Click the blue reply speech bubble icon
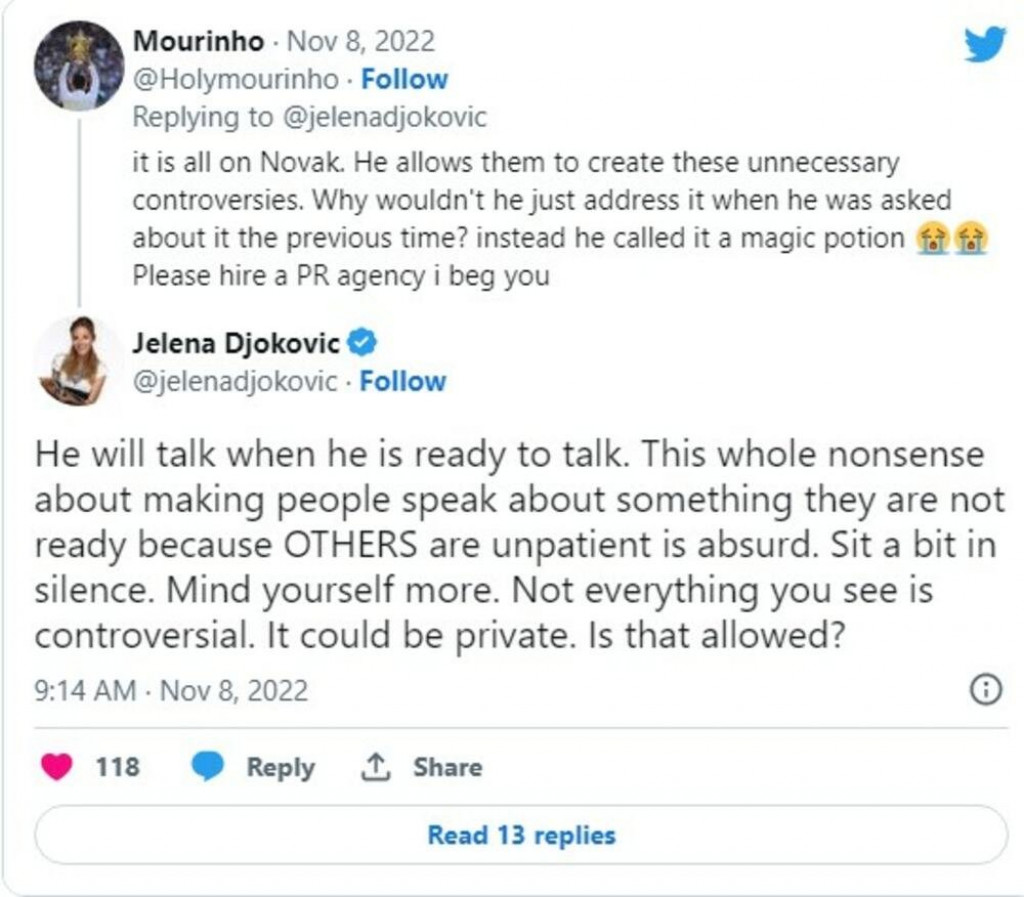This screenshot has width=1024, height=897. coord(207,767)
